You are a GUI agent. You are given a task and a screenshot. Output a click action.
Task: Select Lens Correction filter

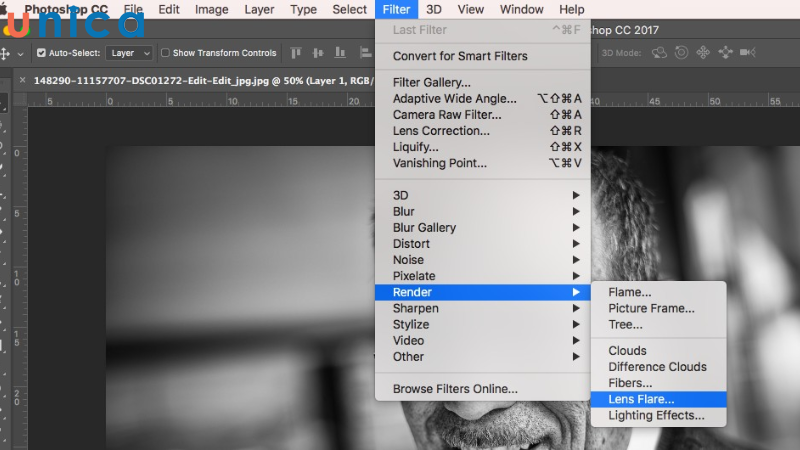click(483, 131)
